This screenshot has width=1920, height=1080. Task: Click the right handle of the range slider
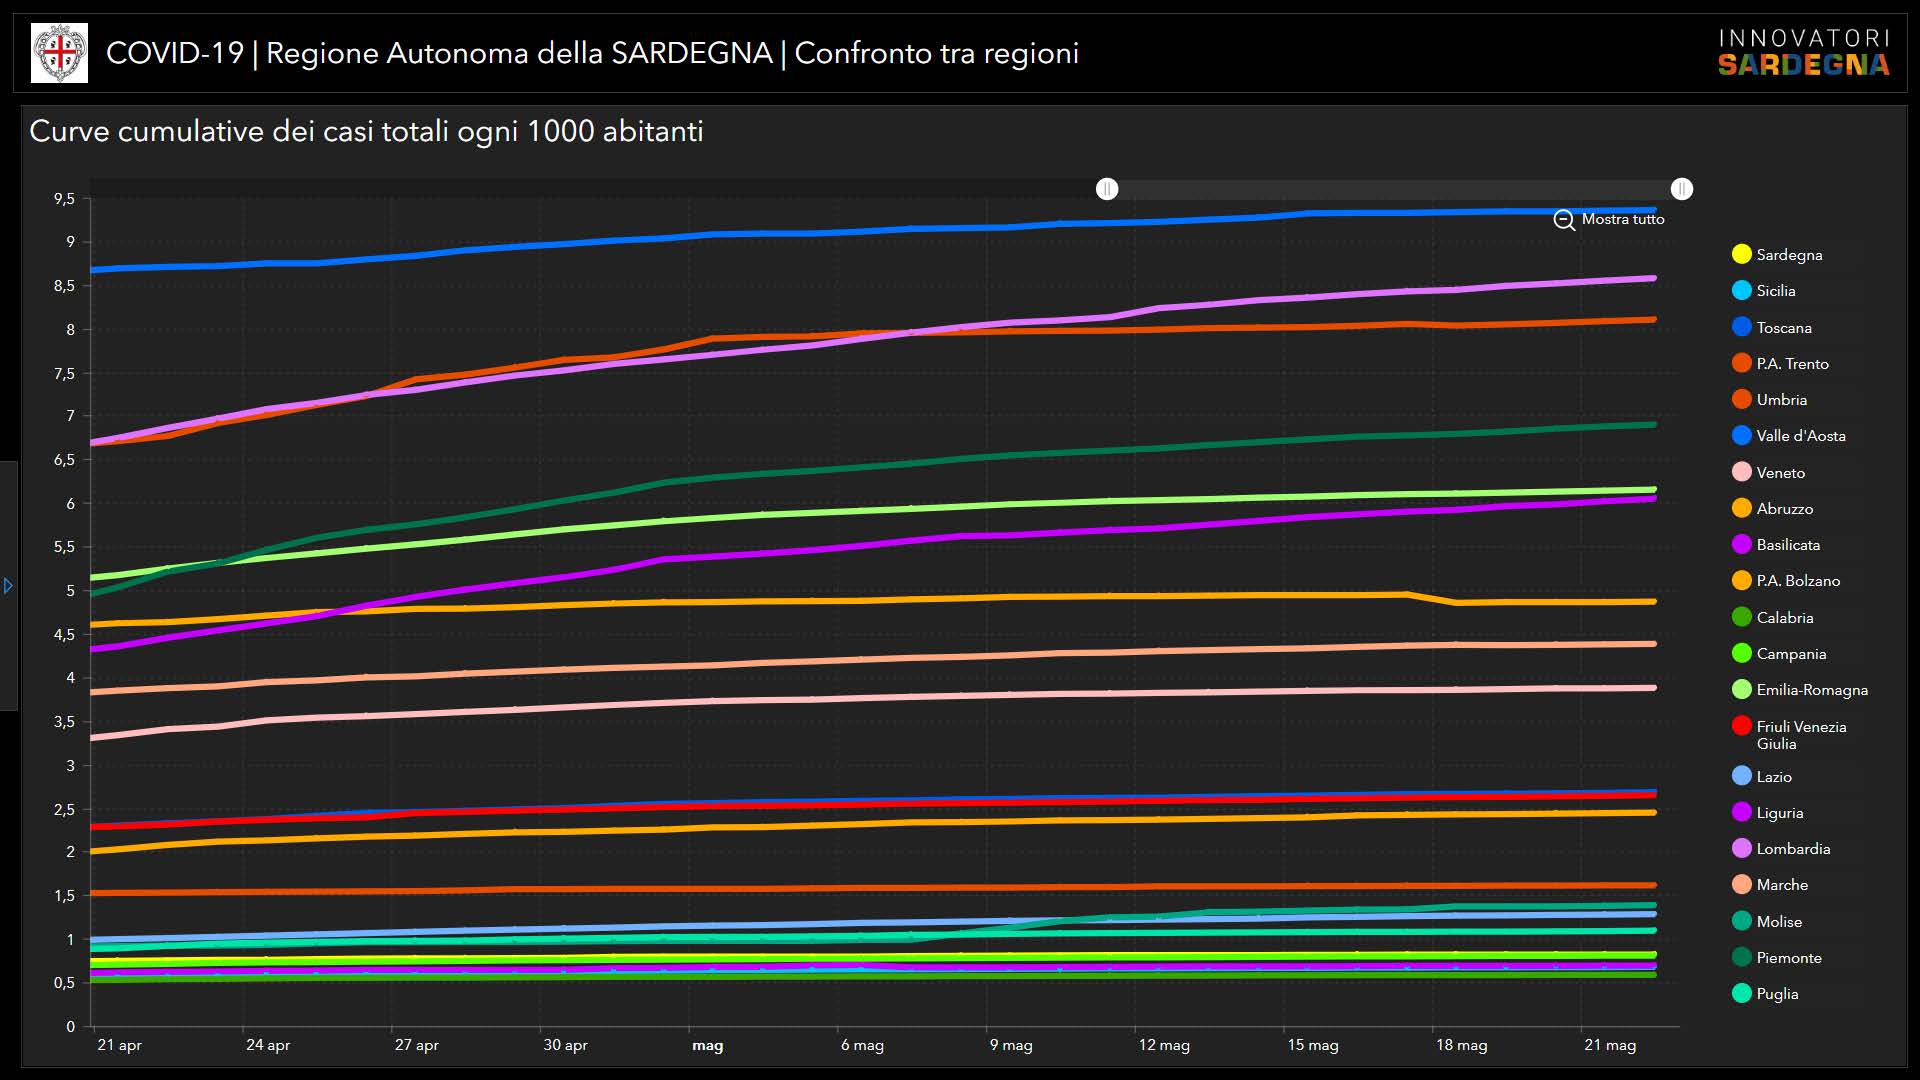tap(1682, 189)
